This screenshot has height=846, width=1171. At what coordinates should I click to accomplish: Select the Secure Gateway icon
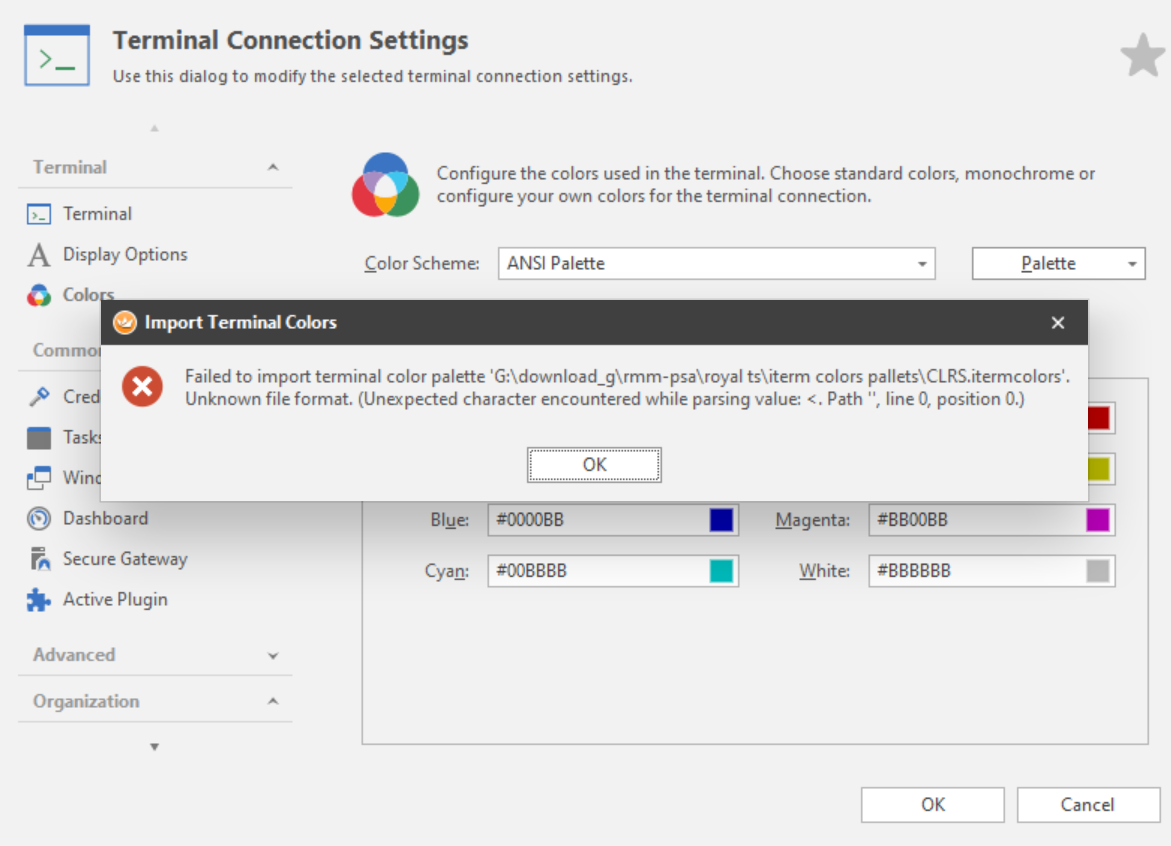coord(39,560)
